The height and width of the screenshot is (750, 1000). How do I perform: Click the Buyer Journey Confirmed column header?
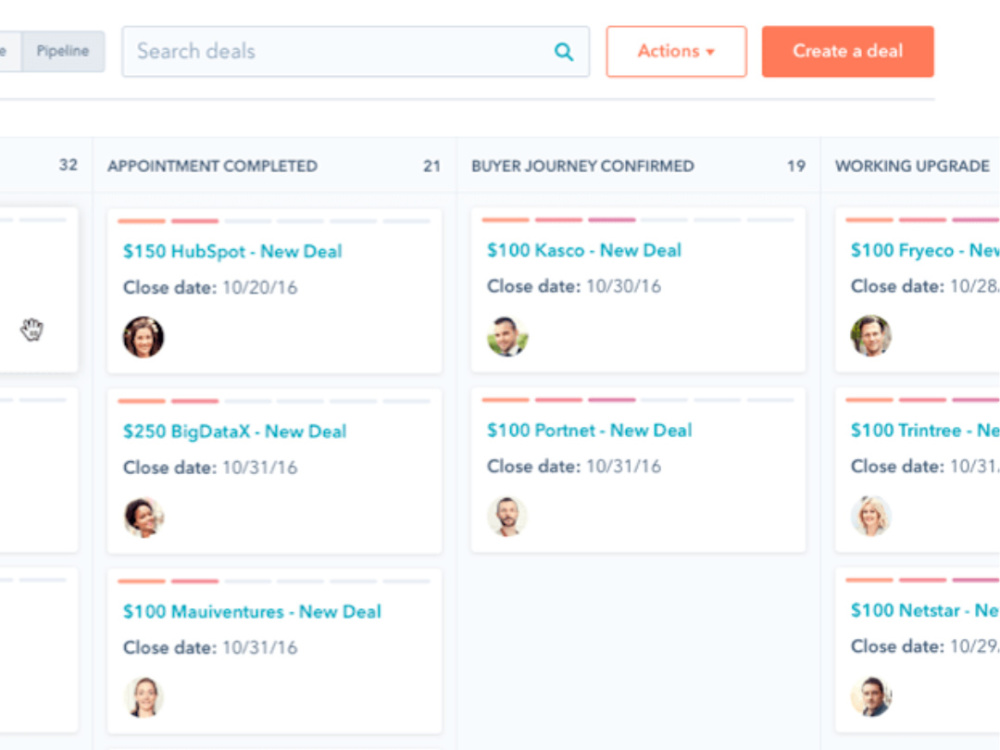click(x=583, y=166)
